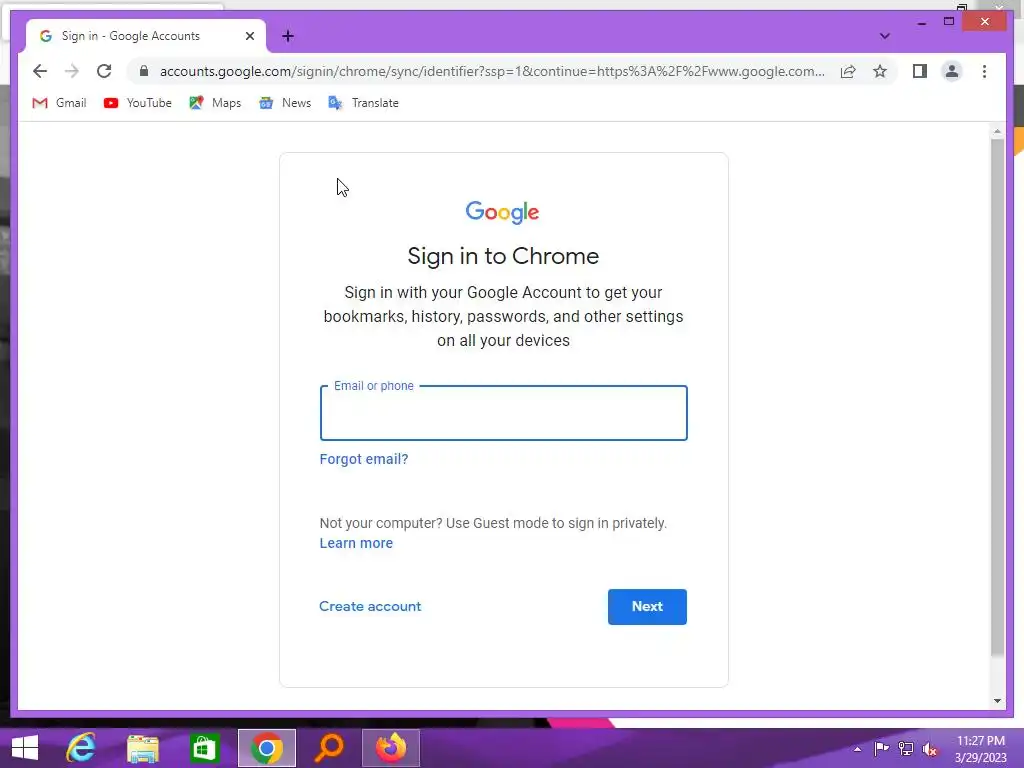Focus the Email or phone field
This screenshot has width=1024, height=768.
pyautogui.click(x=504, y=413)
